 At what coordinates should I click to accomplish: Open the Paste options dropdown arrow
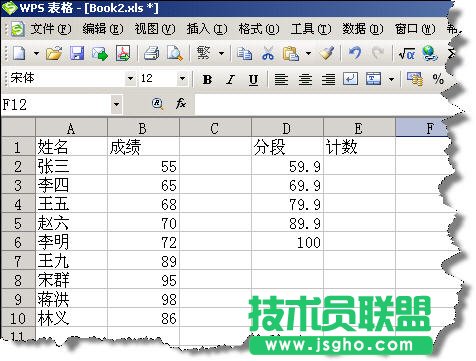click(x=308, y=53)
